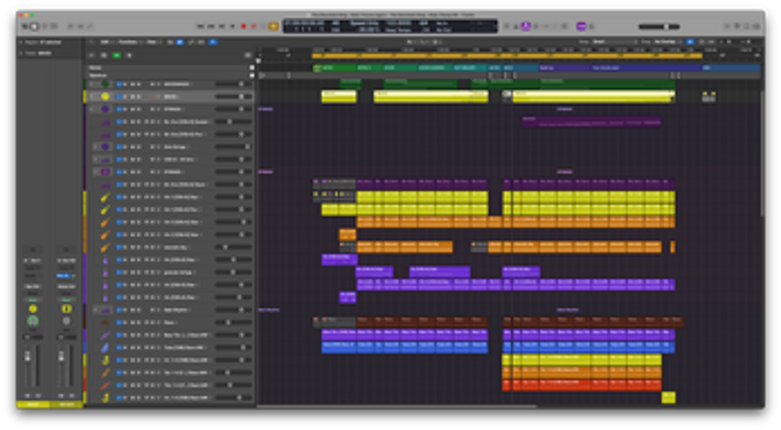The image size is (781, 430).
Task: Click the duplicate track button beside the plus
Action: 104,55
